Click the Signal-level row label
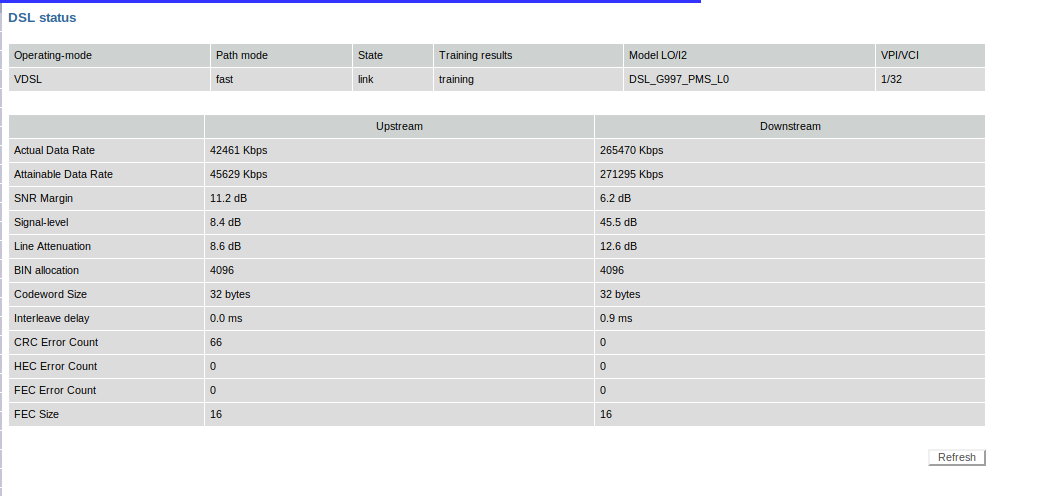This screenshot has width=1041, height=496. point(41,222)
